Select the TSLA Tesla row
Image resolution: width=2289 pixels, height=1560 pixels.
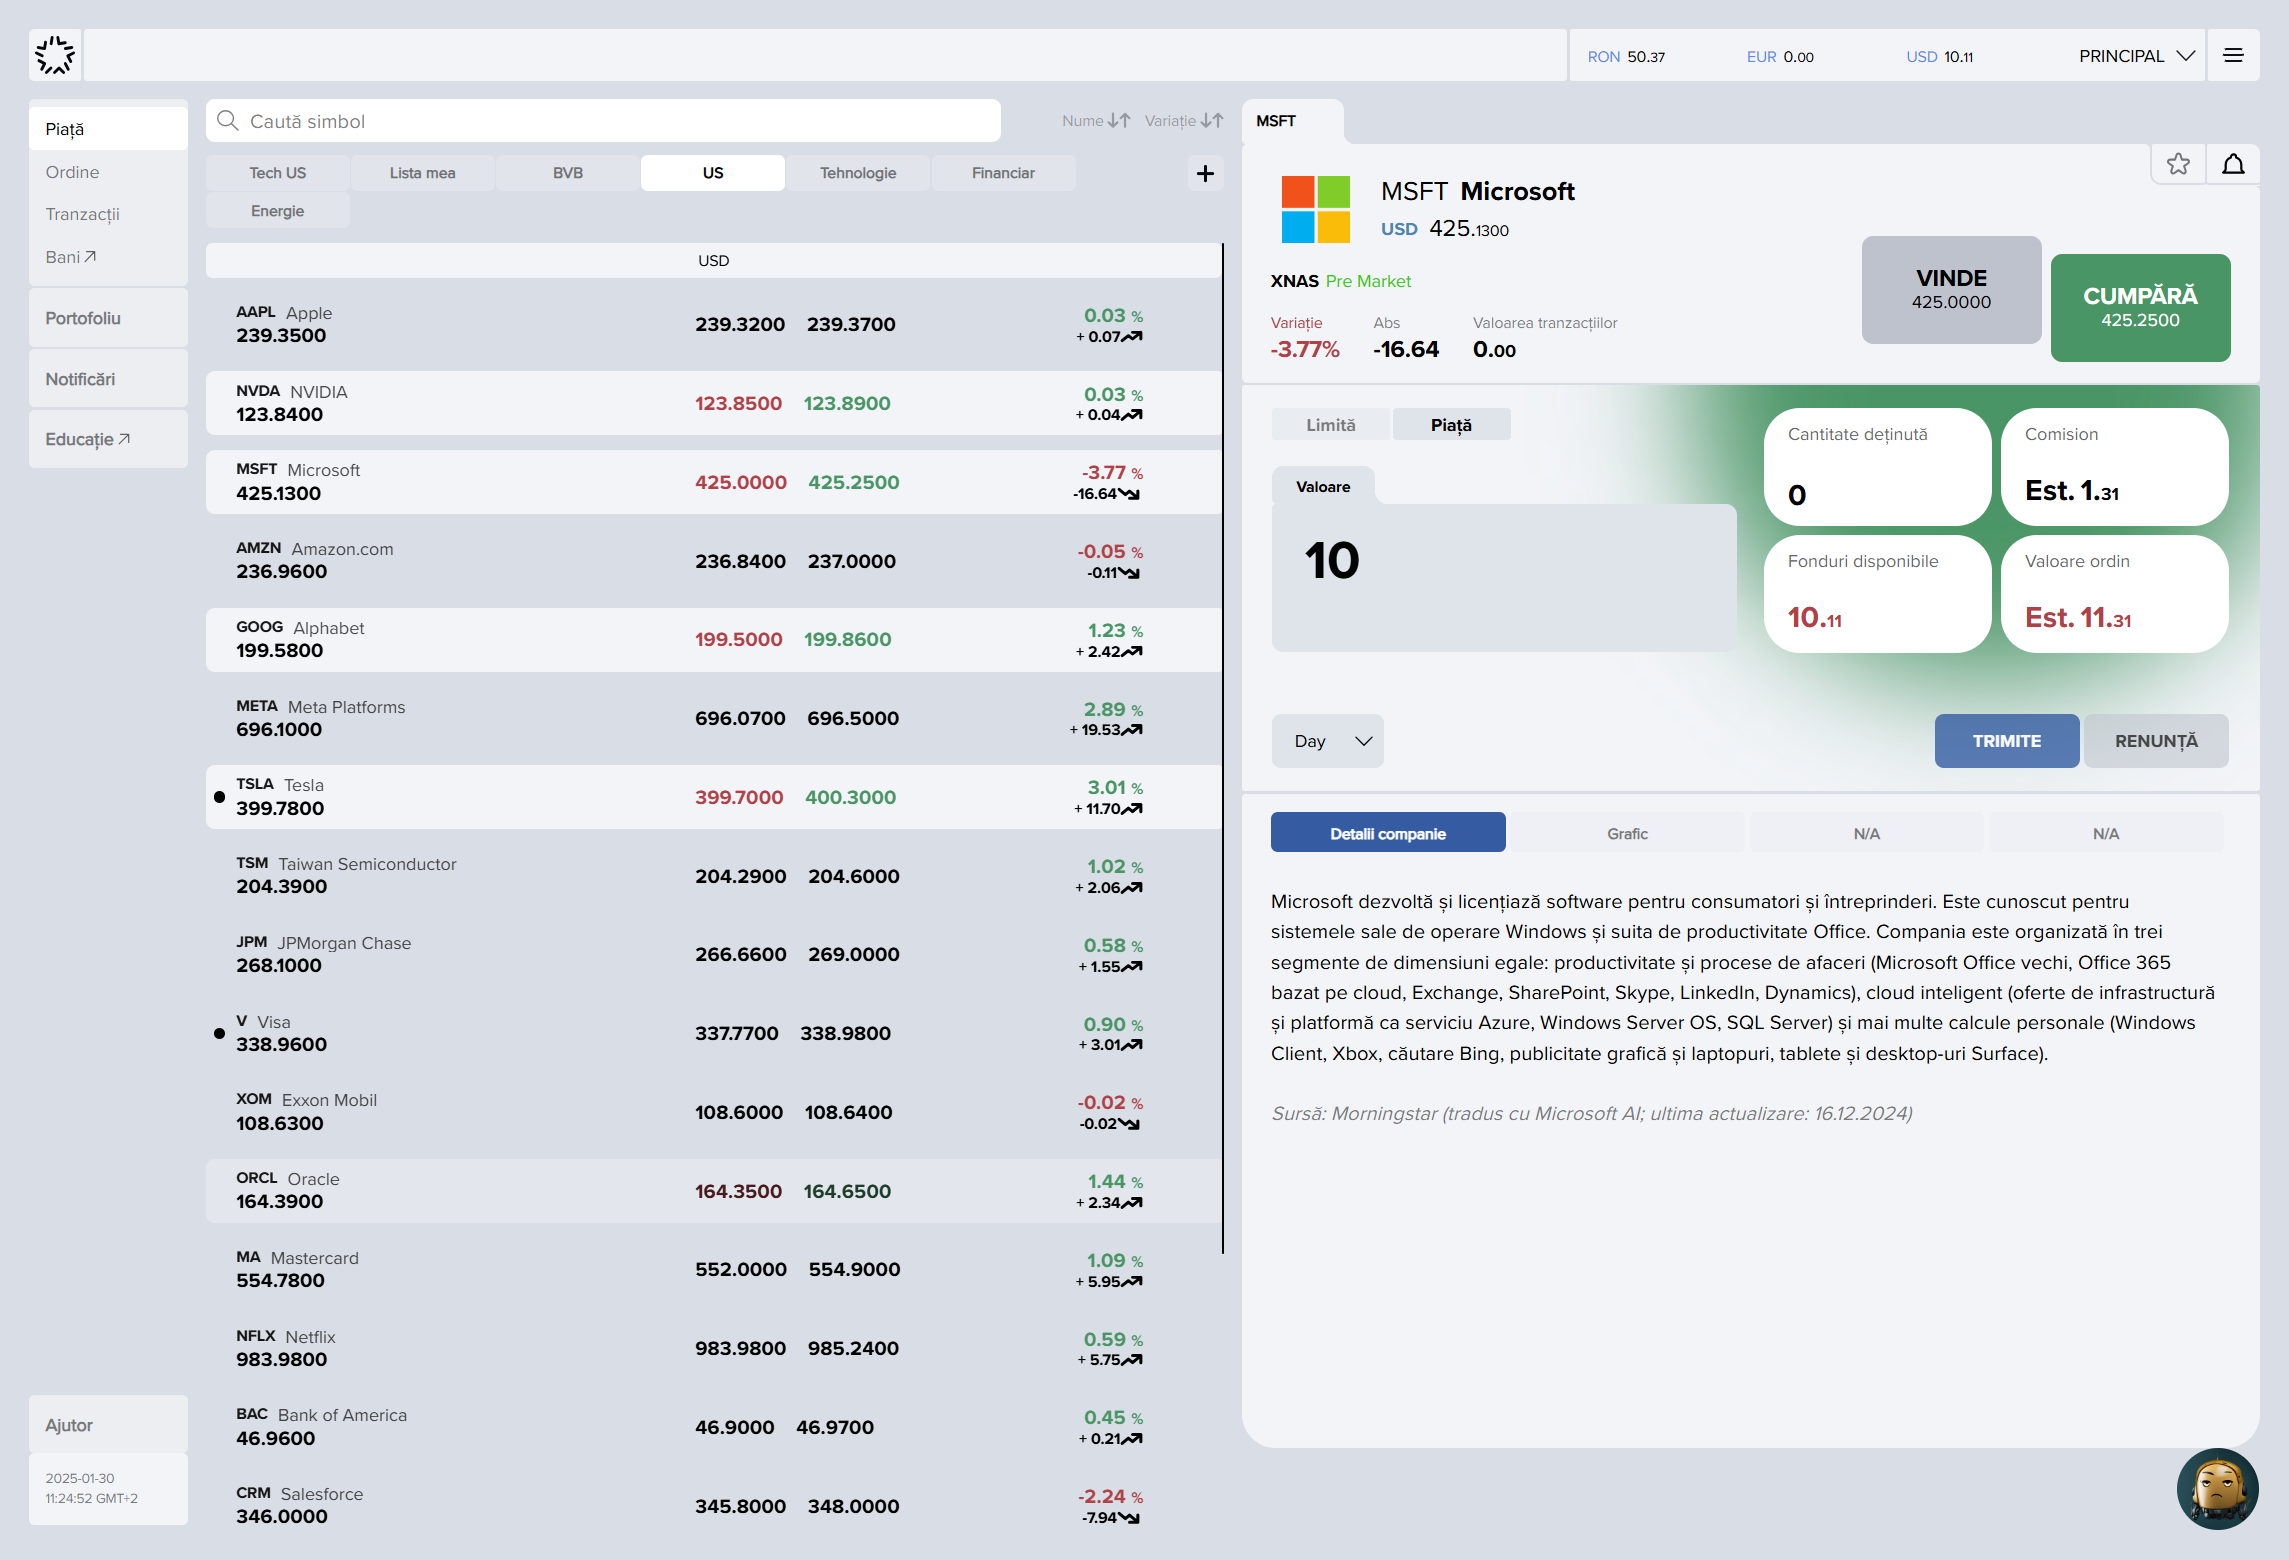(713, 797)
